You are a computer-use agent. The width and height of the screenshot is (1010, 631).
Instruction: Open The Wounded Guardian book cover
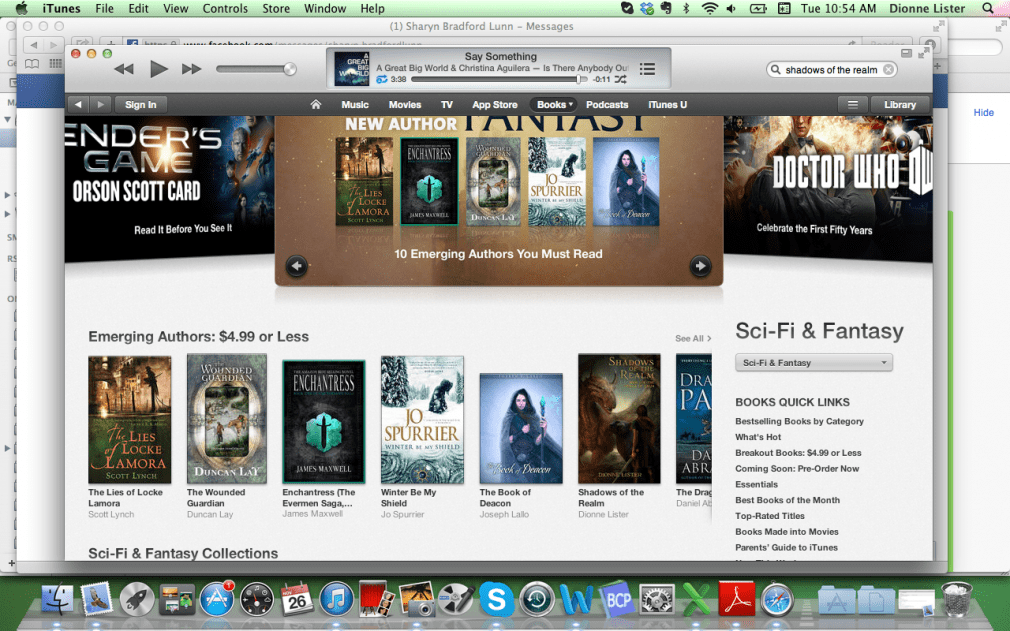coord(226,419)
